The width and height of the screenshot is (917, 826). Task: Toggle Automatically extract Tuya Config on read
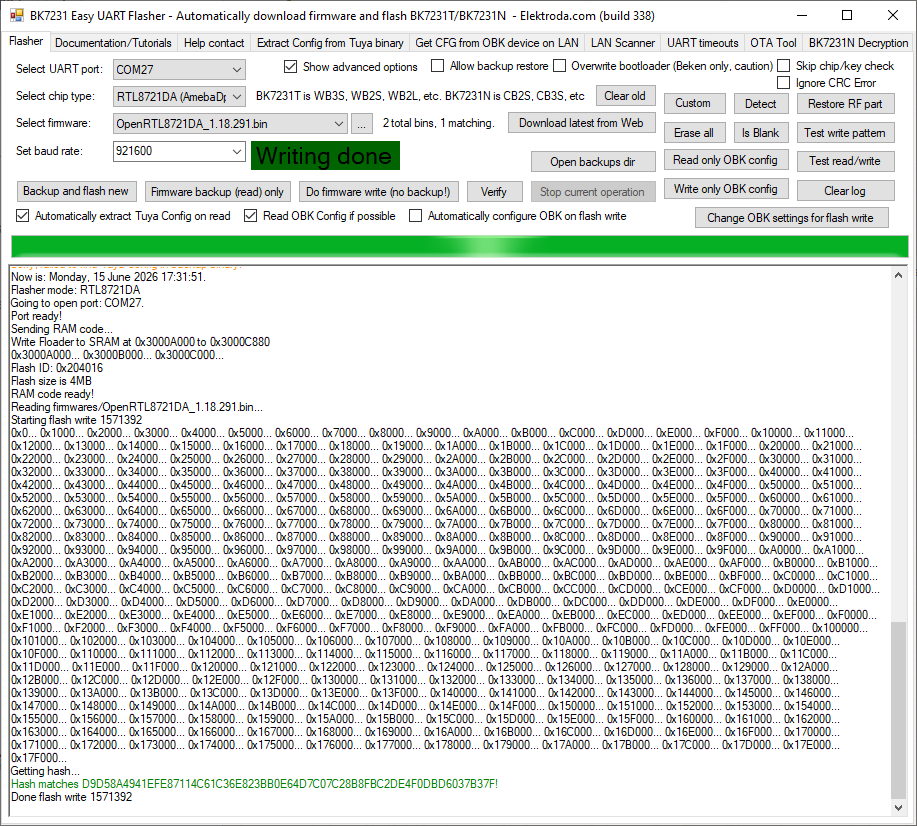tap(22, 216)
